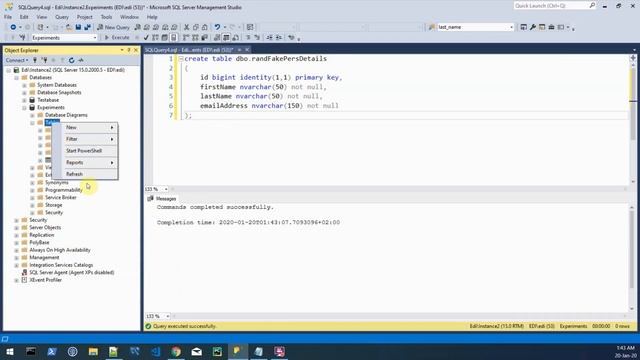Collapse the Experiments database node

pyautogui.click(x=24, y=108)
